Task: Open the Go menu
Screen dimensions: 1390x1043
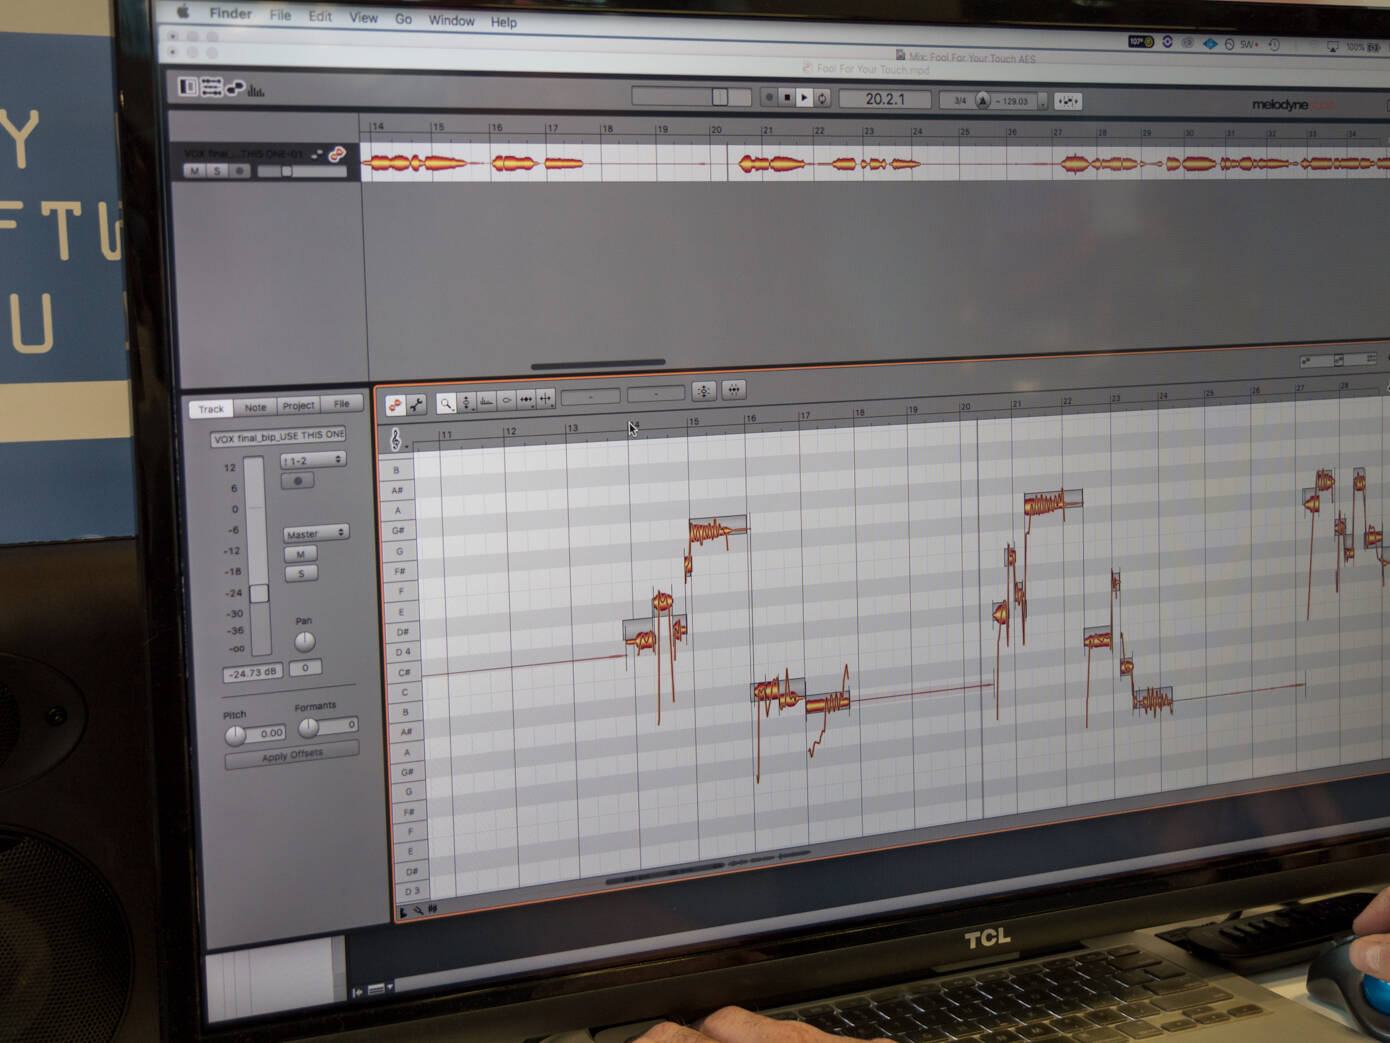Action: tap(403, 18)
